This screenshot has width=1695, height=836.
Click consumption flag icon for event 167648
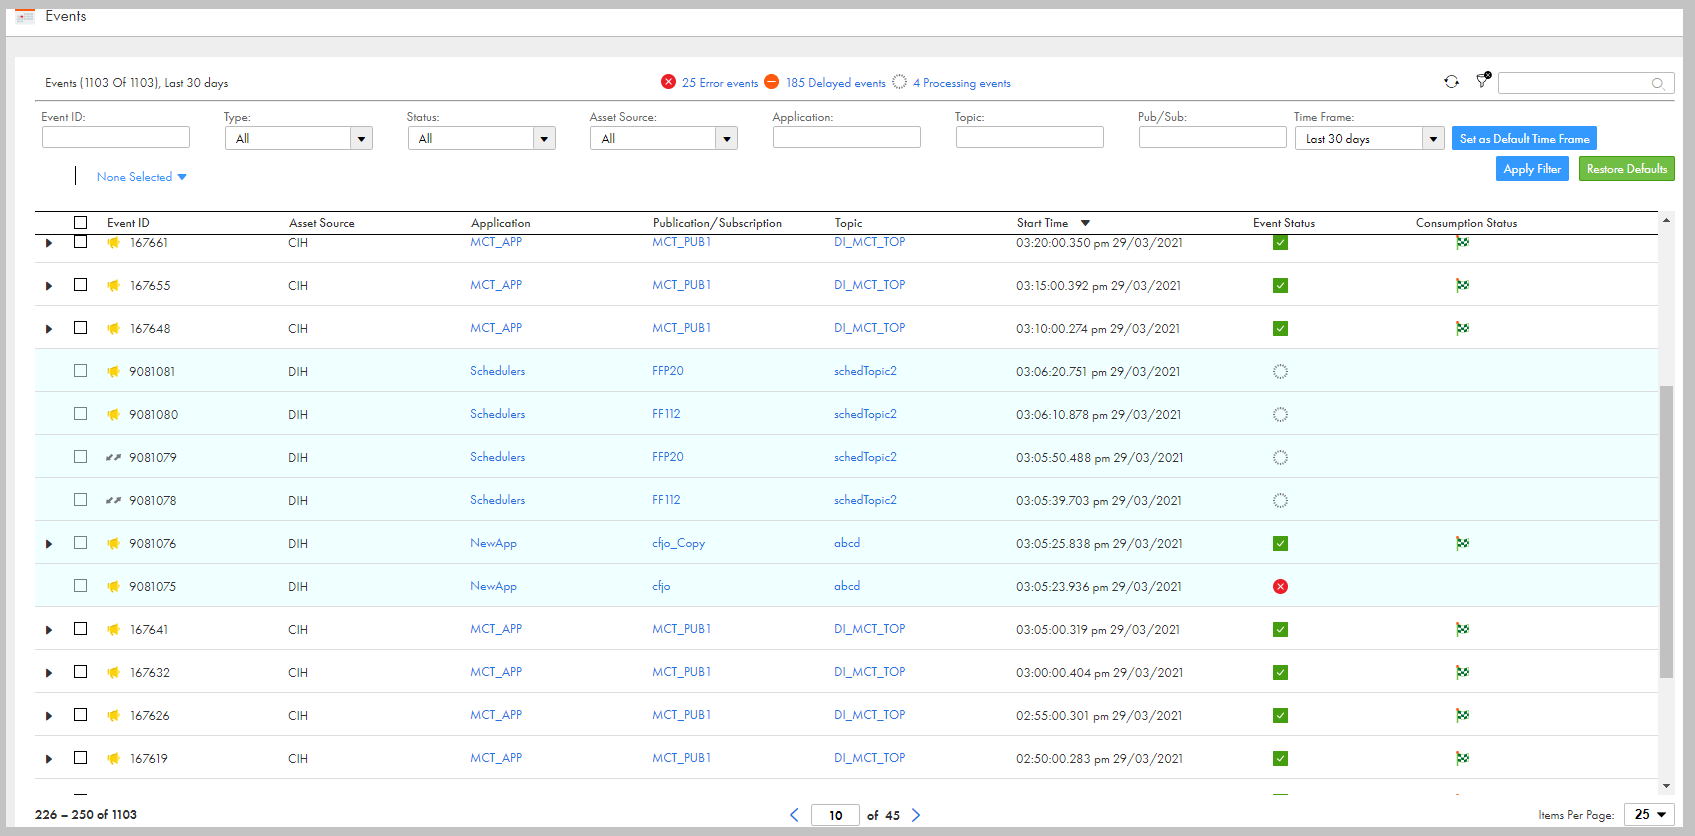click(1462, 328)
